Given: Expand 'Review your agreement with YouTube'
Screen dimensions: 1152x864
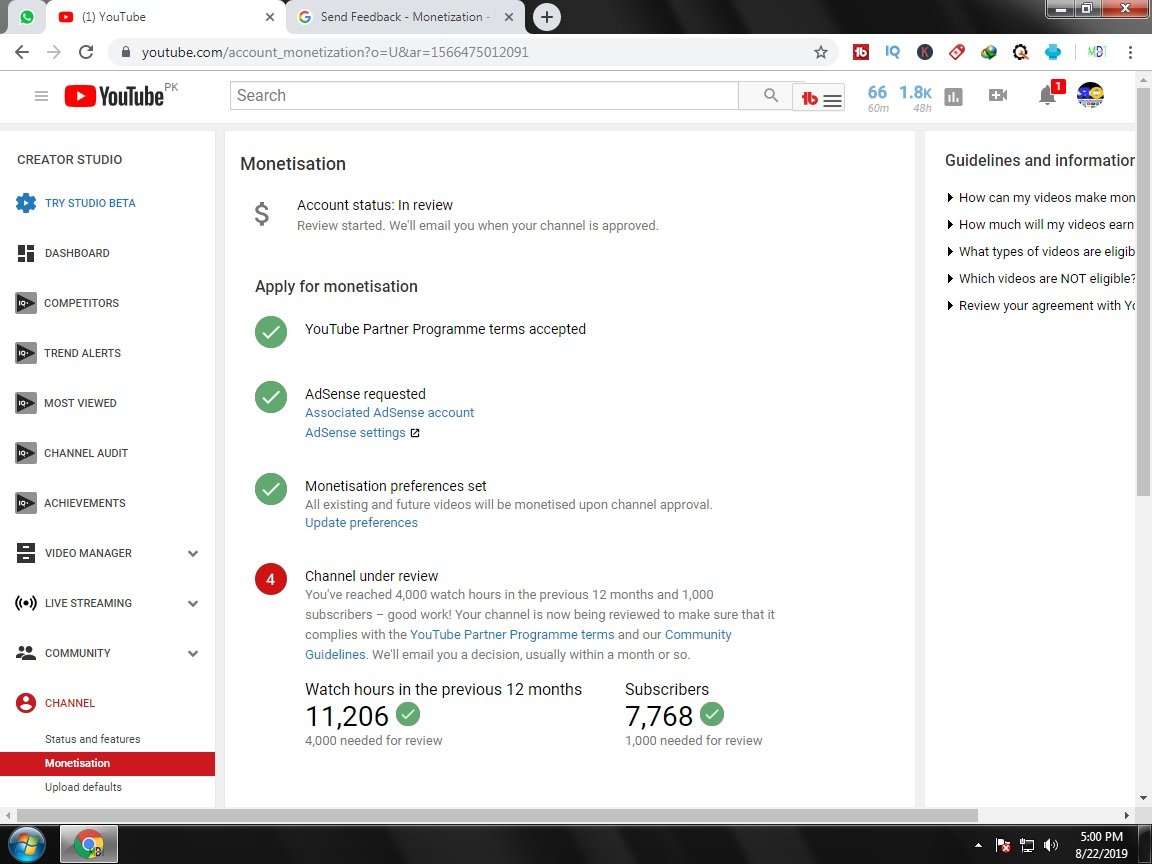Looking at the screenshot, I should pos(1040,306).
